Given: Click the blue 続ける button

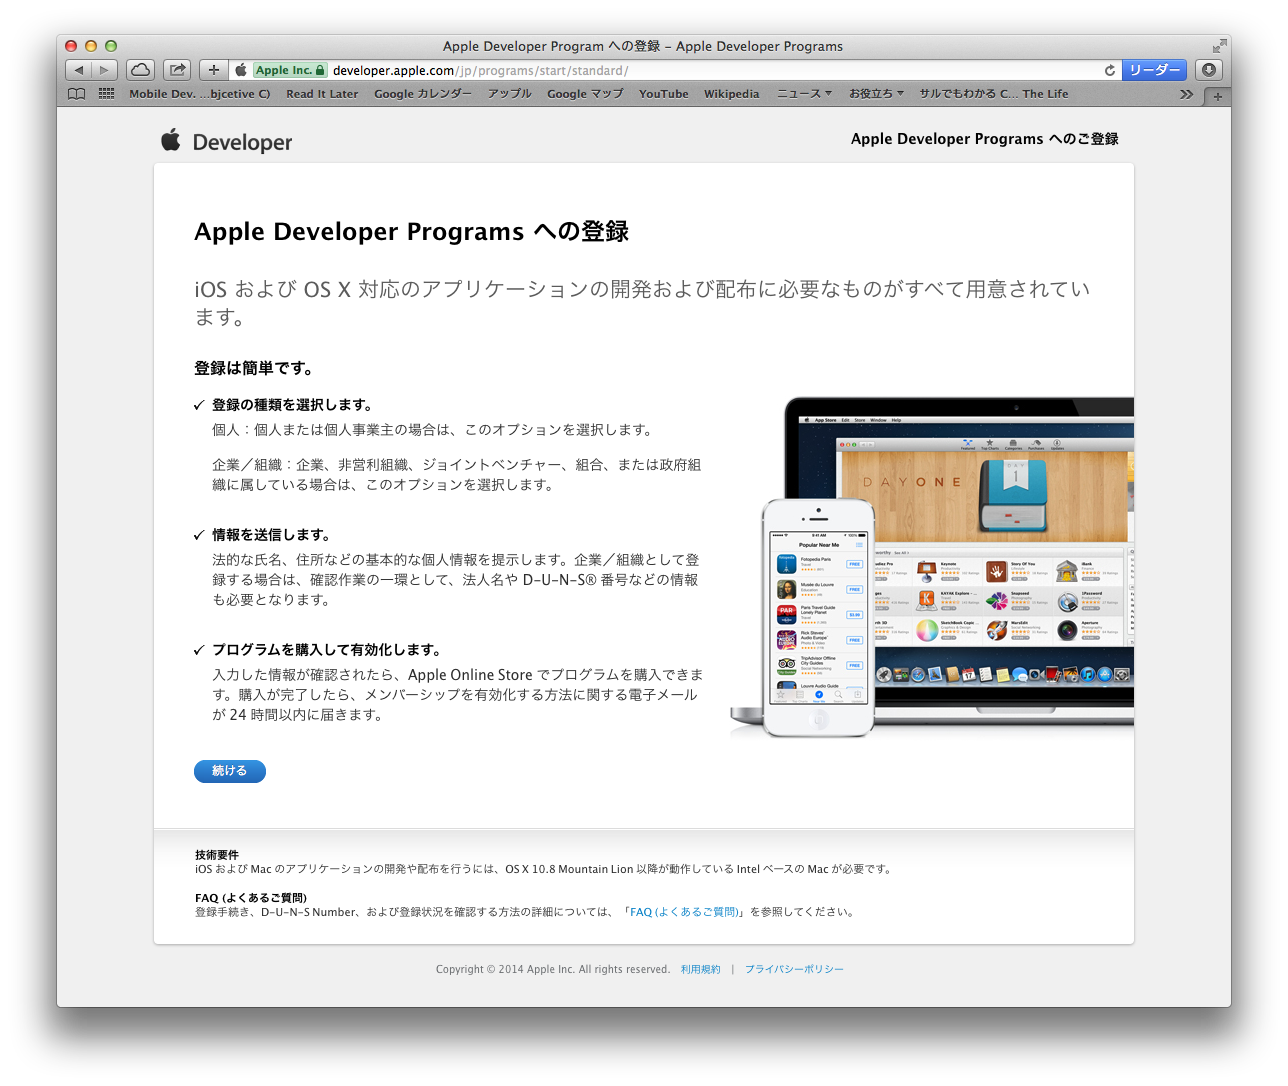Looking at the screenshot, I should point(230,771).
